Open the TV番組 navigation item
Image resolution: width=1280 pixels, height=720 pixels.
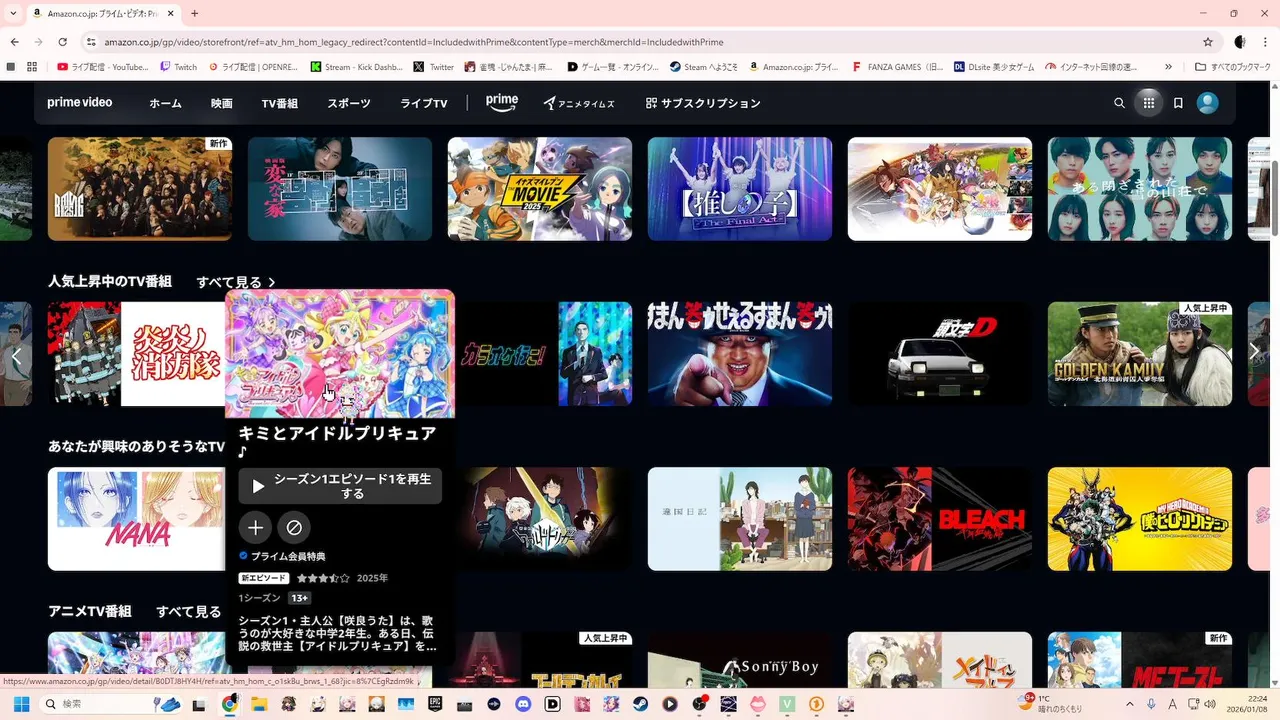coord(280,103)
